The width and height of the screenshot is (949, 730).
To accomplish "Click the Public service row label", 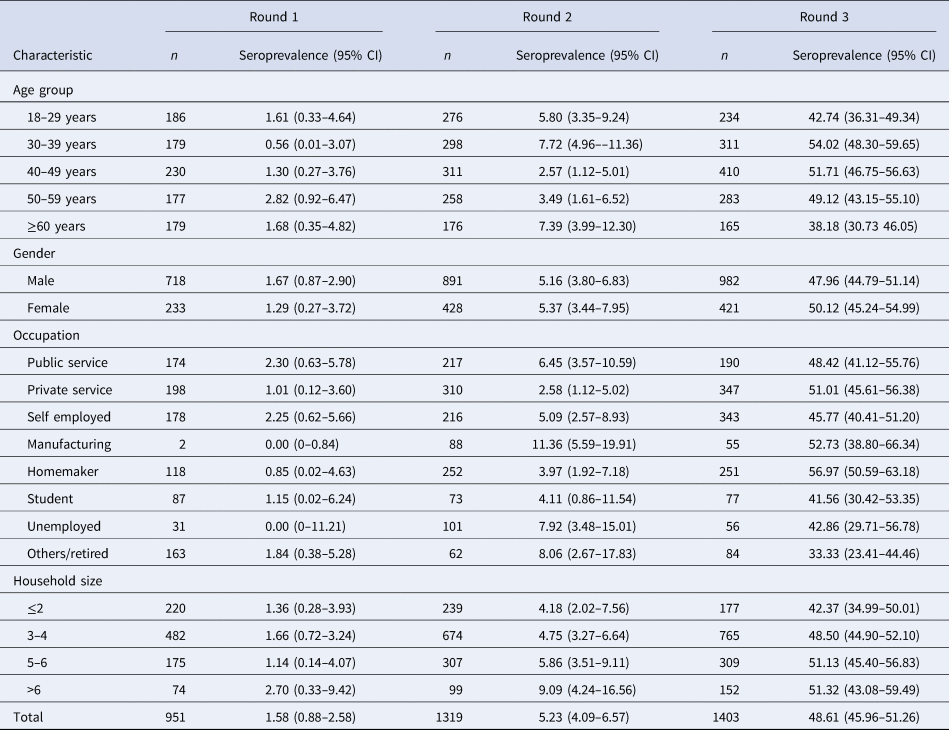I will click(x=68, y=364).
